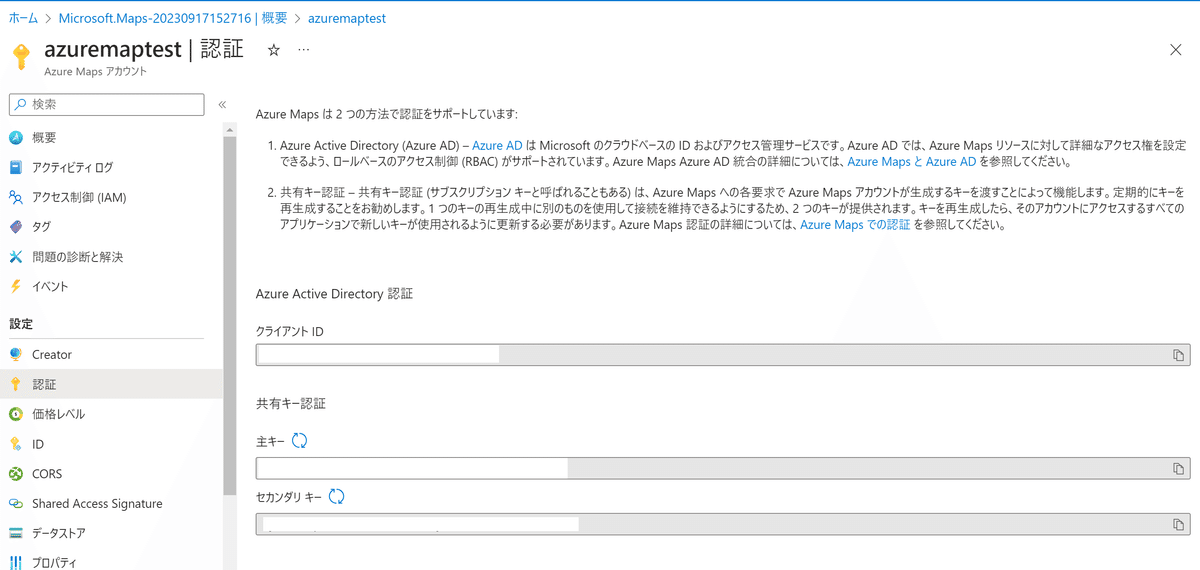Open the more options ellipsis menu
Viewport: 1200px width, 570px height.
point(304,50)
